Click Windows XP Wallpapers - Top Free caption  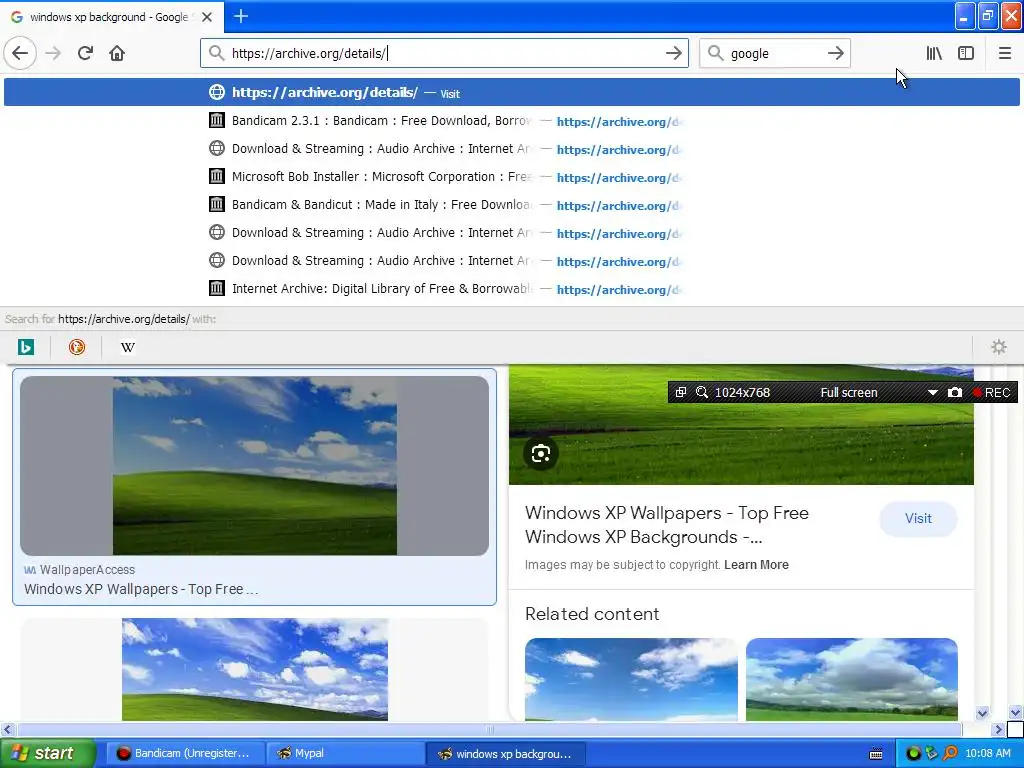point(141,589)
